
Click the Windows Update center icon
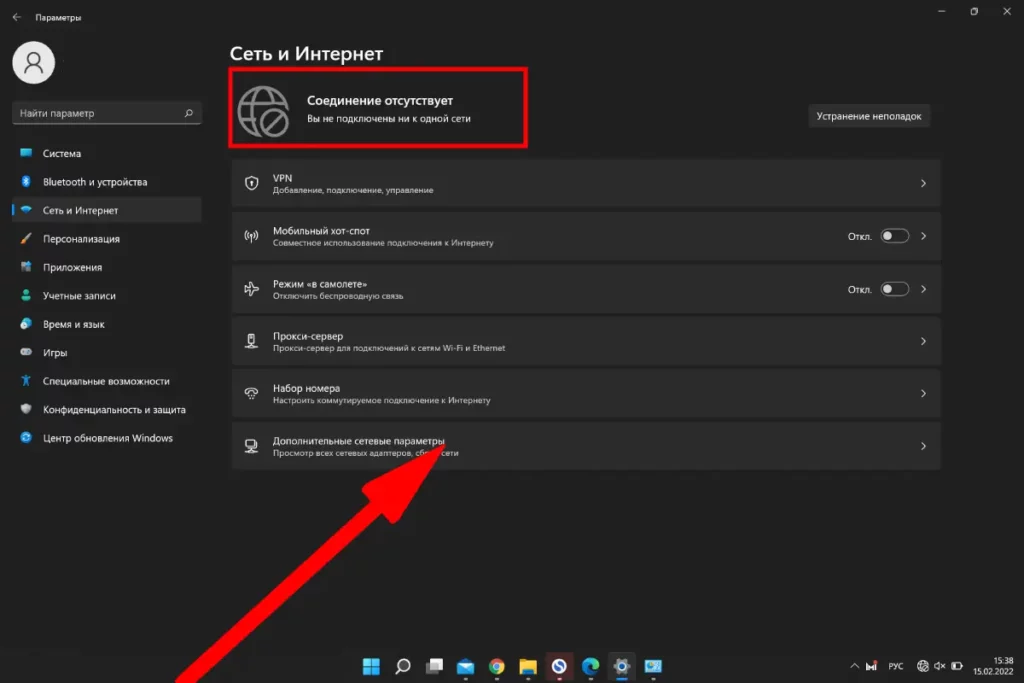(26, 438)
